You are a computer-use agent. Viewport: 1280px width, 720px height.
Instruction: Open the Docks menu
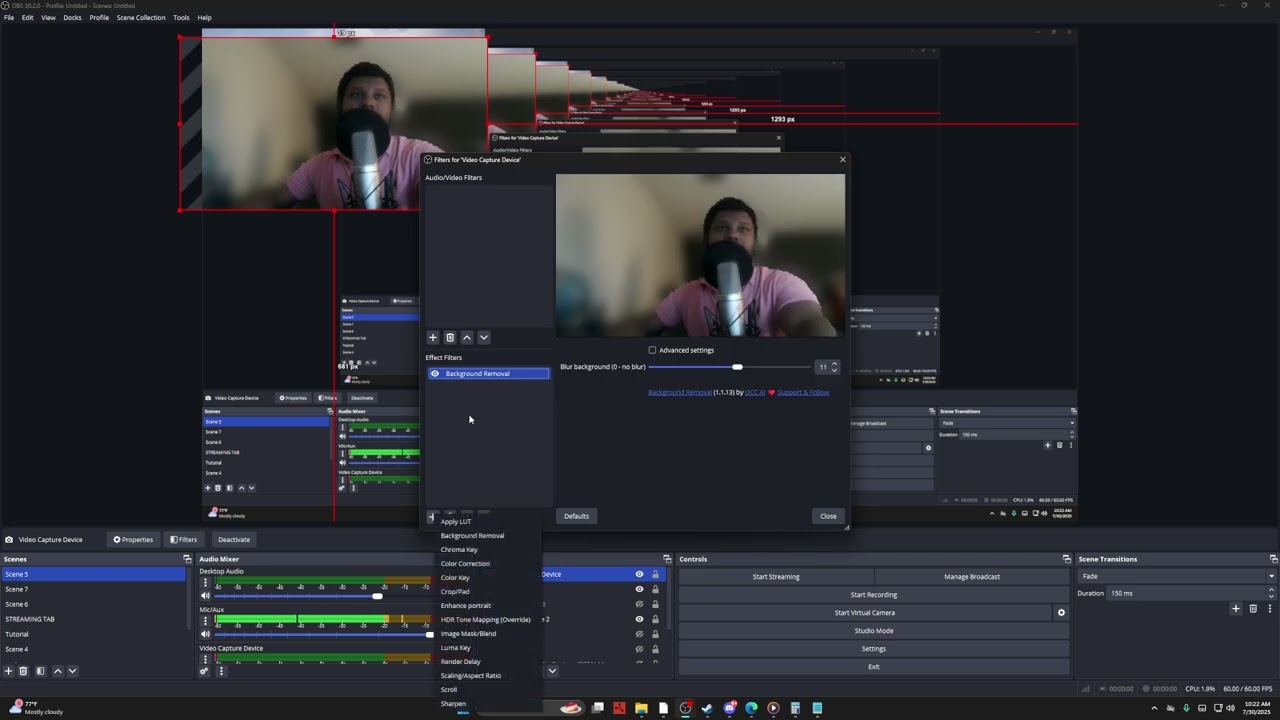pyautogui.click(x=72, y=17)
